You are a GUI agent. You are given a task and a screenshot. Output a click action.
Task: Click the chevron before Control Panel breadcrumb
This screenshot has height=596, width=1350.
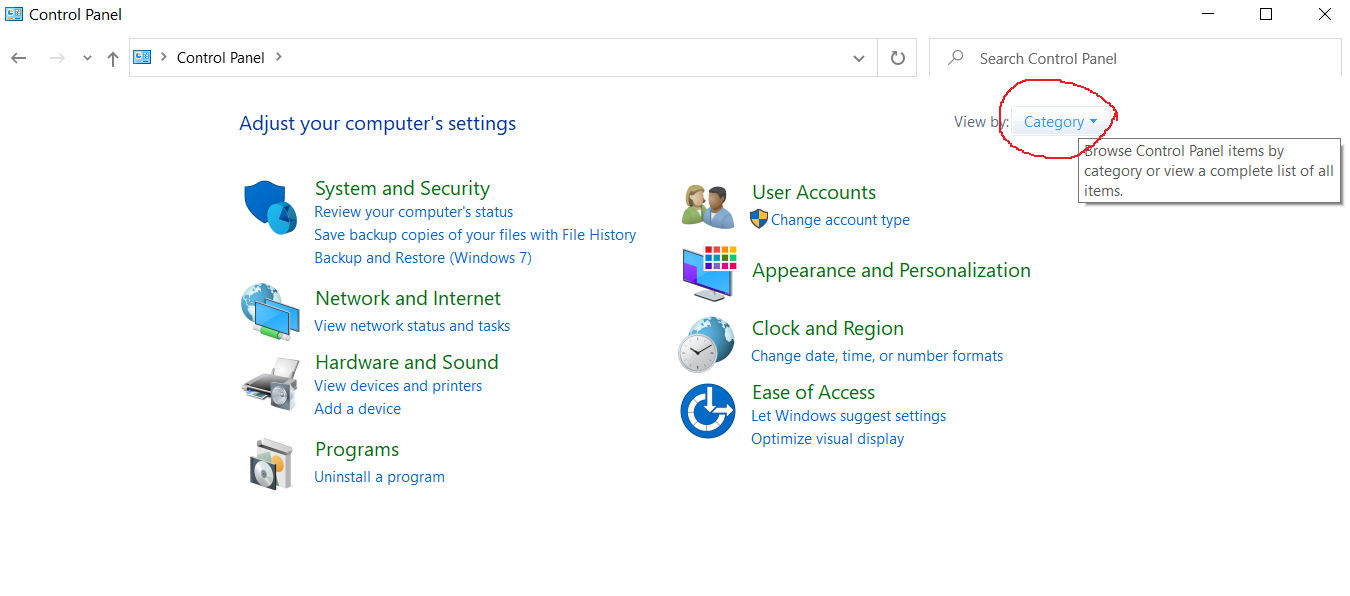[163, 57]
